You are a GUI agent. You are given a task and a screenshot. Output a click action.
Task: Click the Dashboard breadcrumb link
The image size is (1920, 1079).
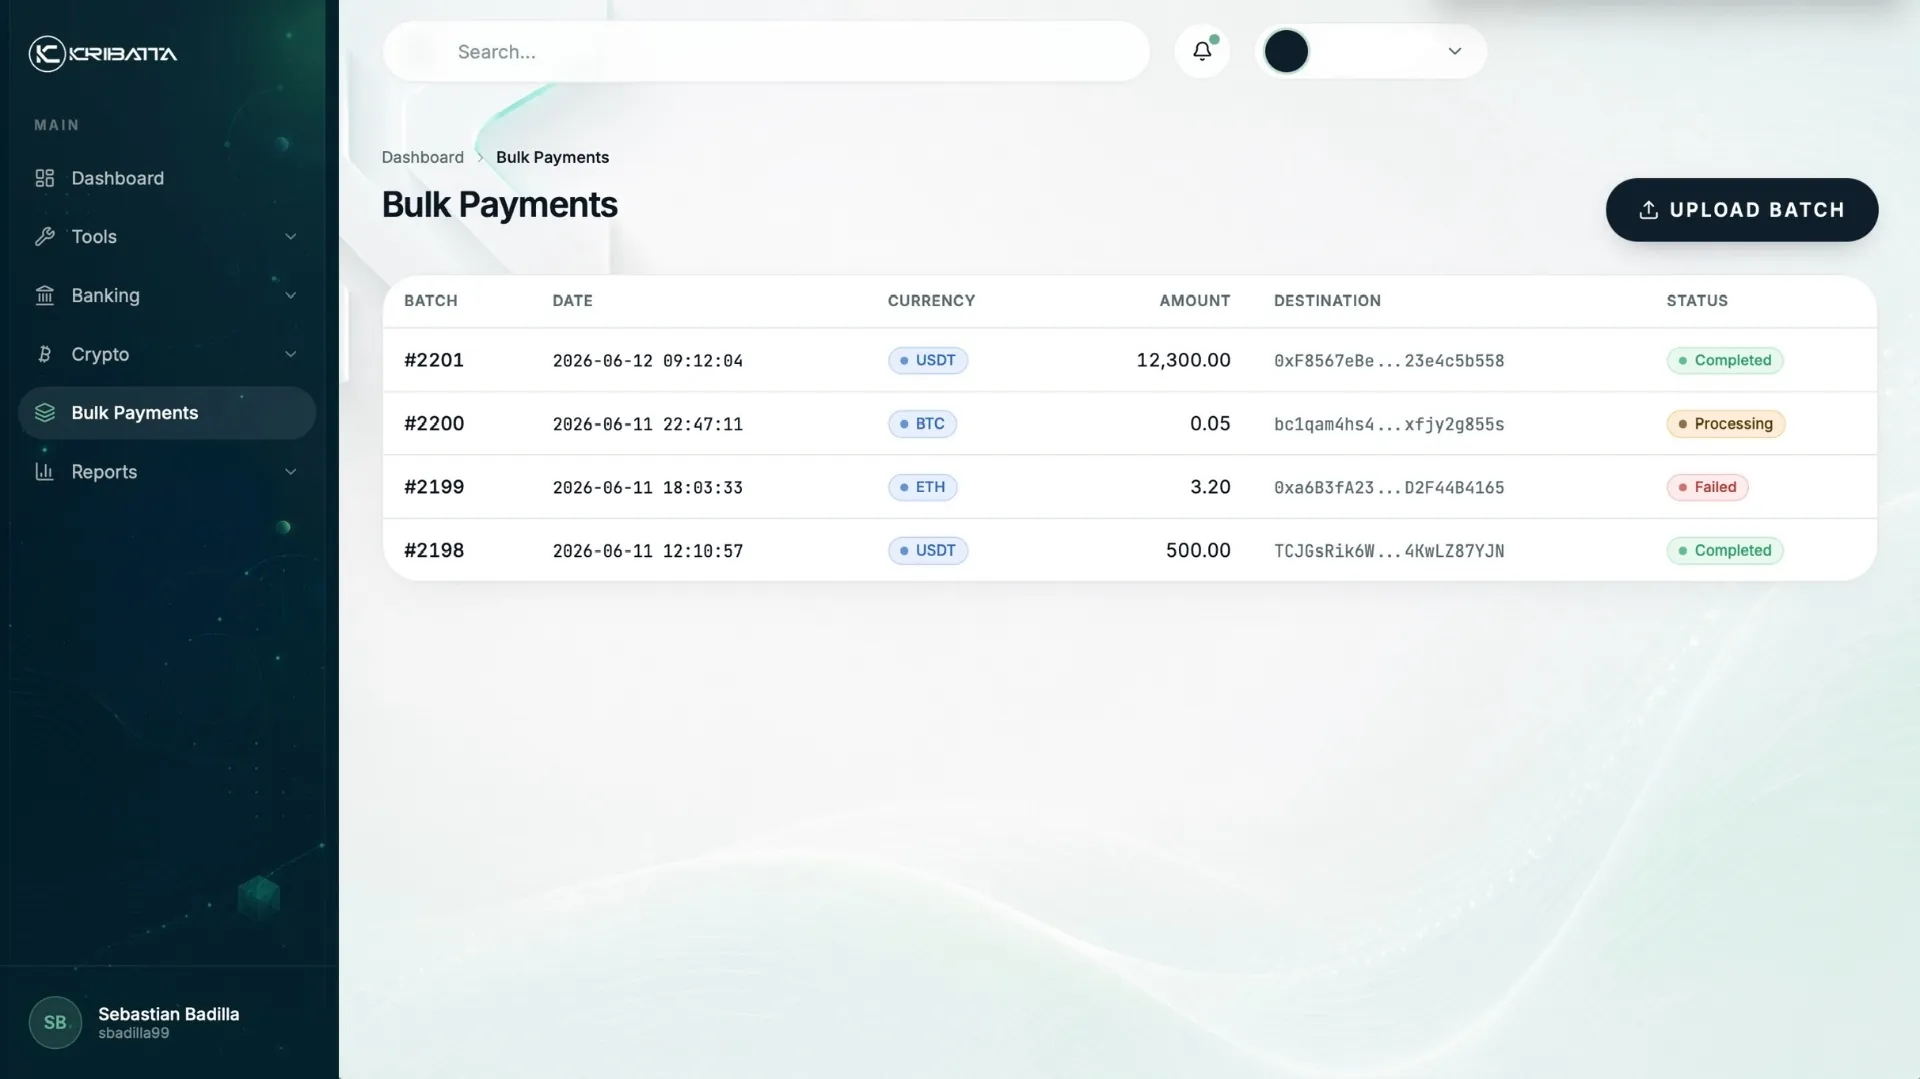(422, 157)
